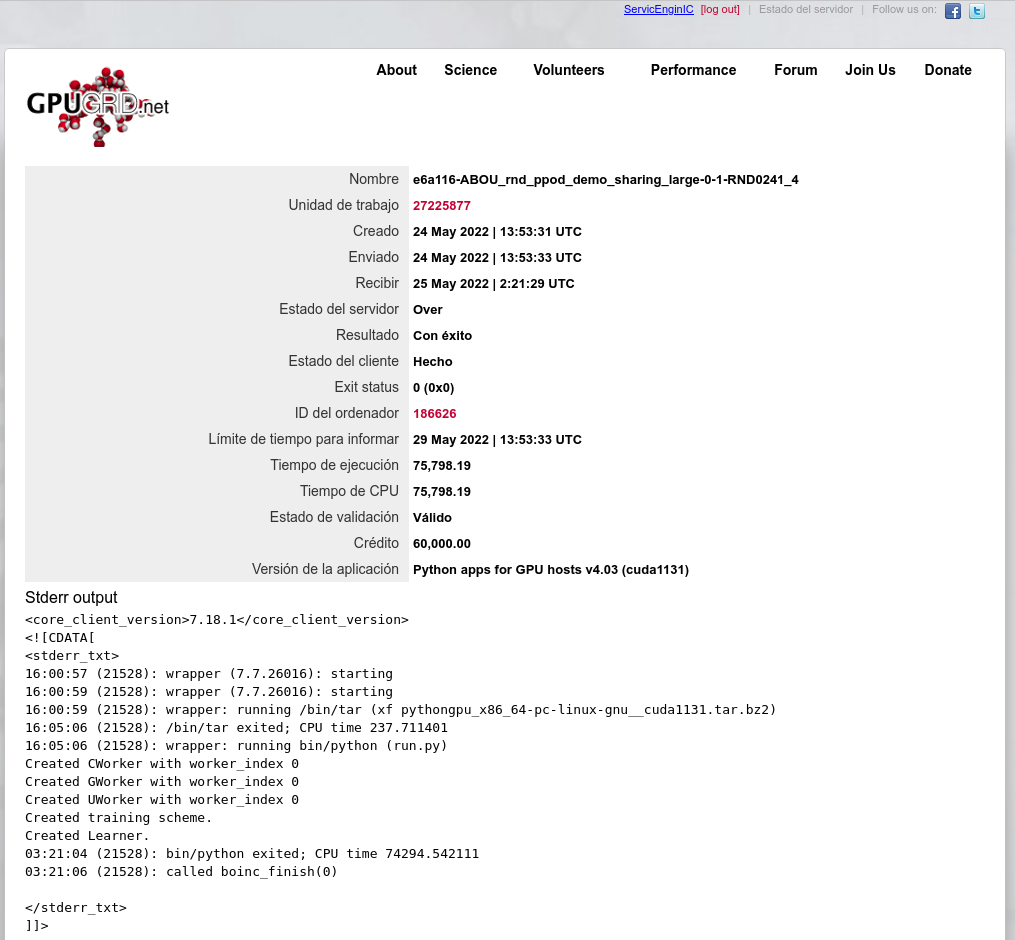Open computer ID 186626 link

pyautogui.click(x=434, y=414)
